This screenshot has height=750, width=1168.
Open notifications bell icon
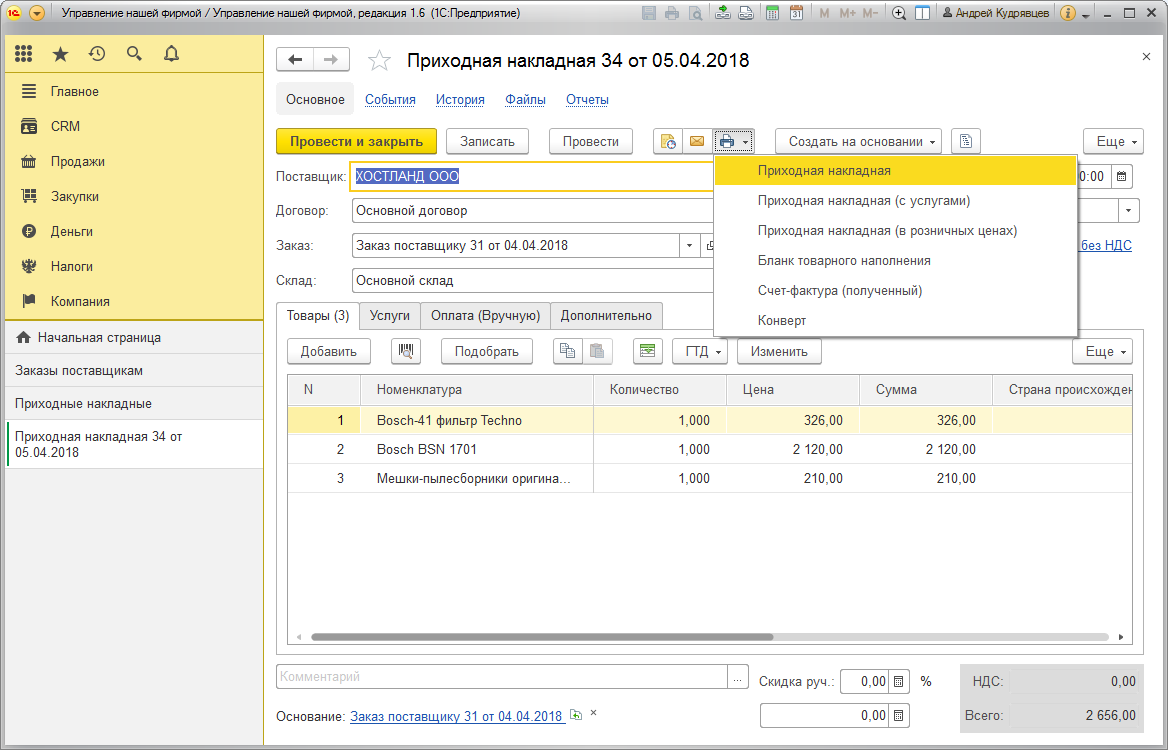[171, 54]
